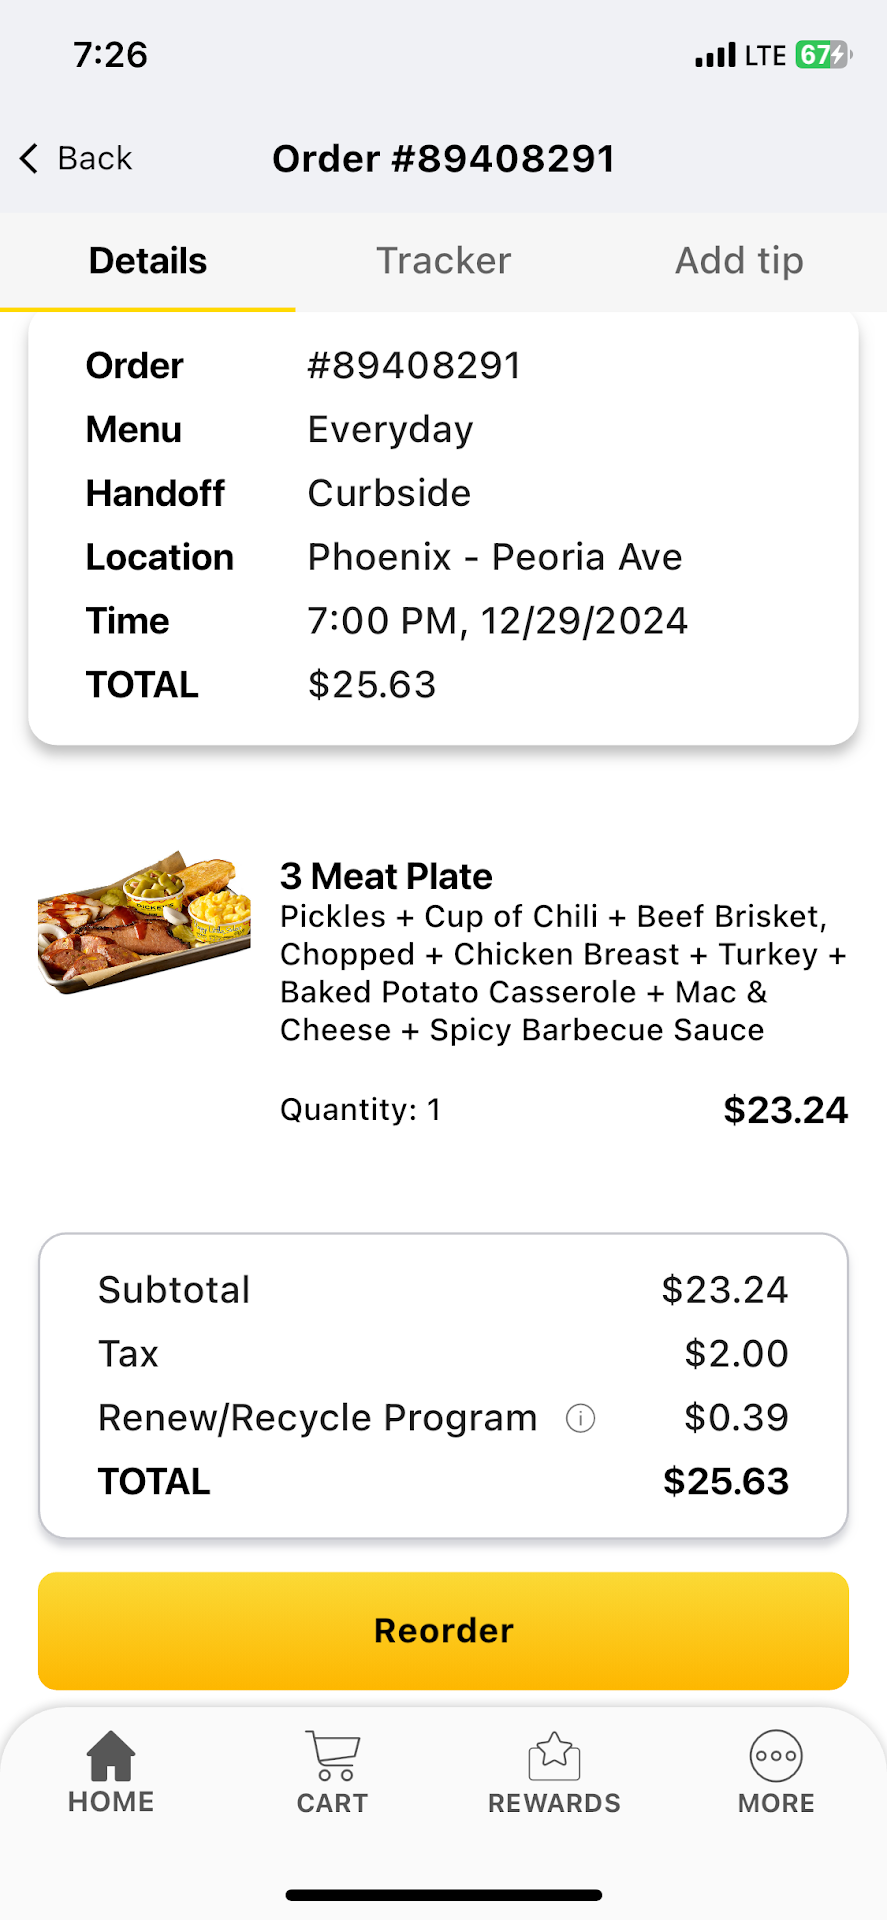Tap the 7:26 clock in status bar
887x1920 pixels.
point(110,54)
